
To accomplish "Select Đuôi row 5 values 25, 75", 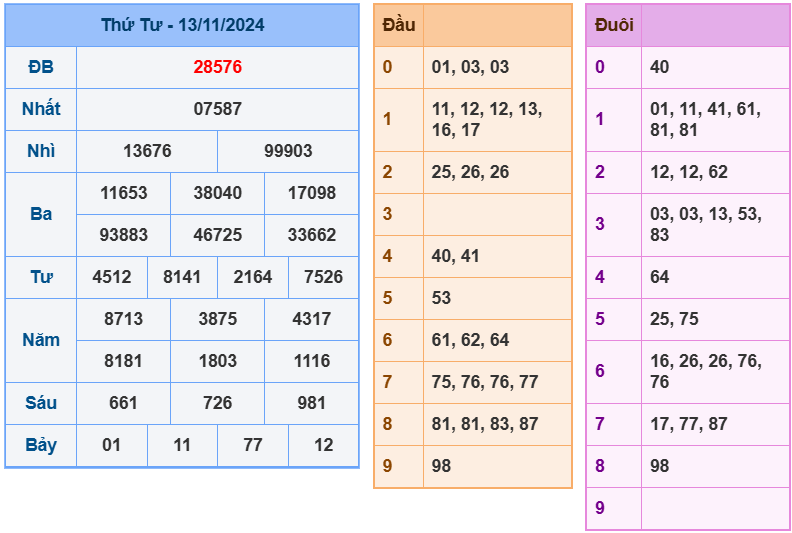I will click(674, 319).
